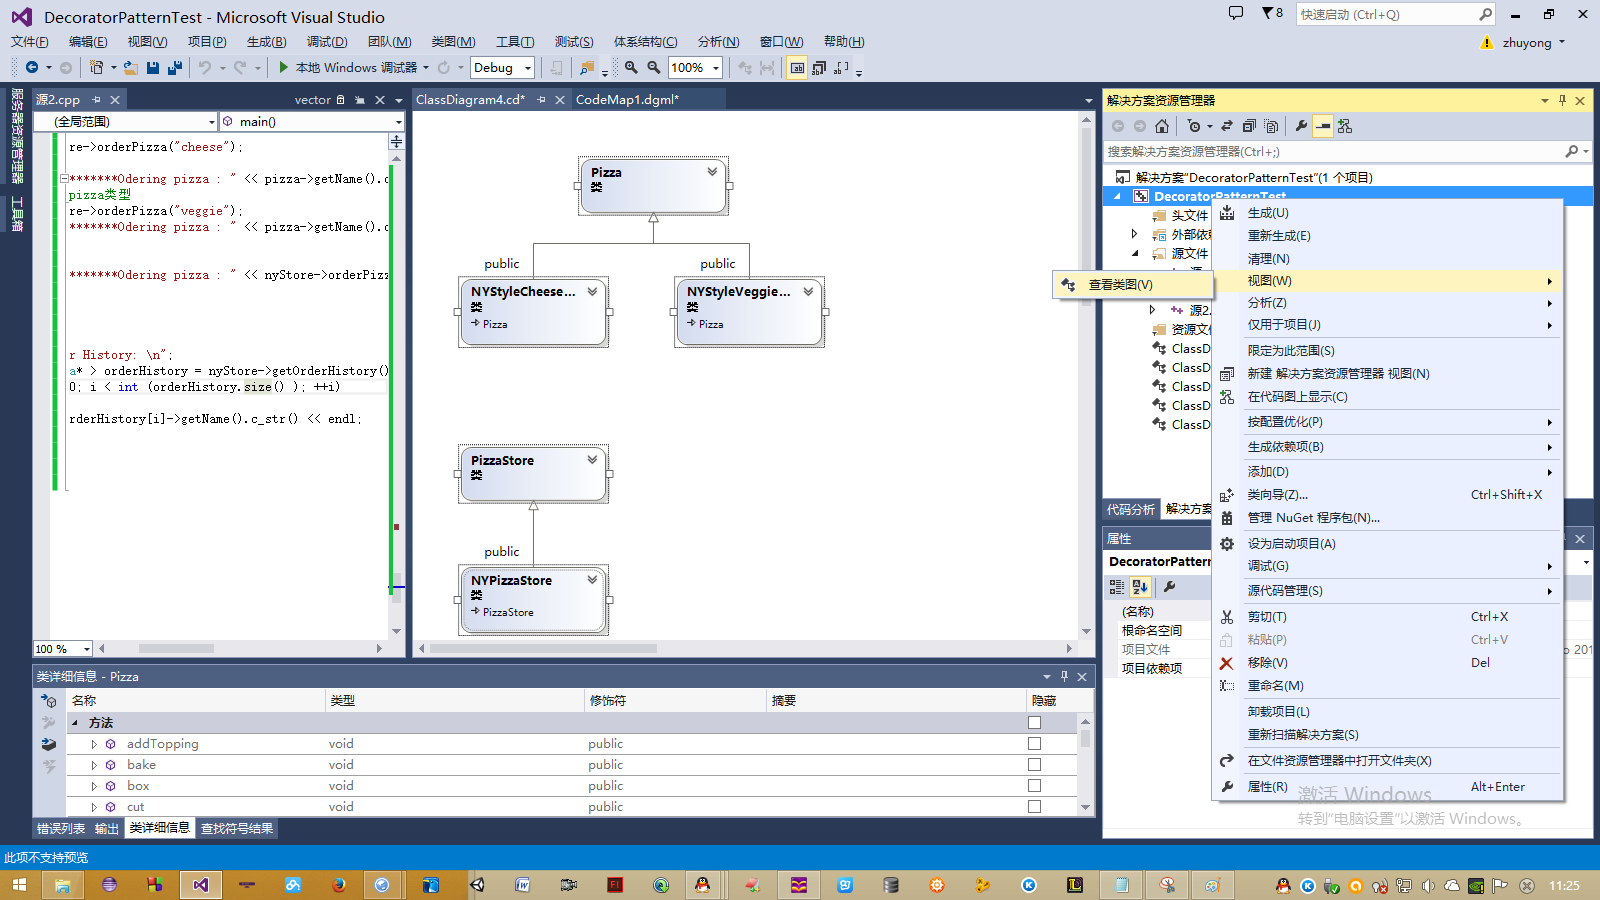Click Collapse All in Solution Explorer

pos(1249,126)
